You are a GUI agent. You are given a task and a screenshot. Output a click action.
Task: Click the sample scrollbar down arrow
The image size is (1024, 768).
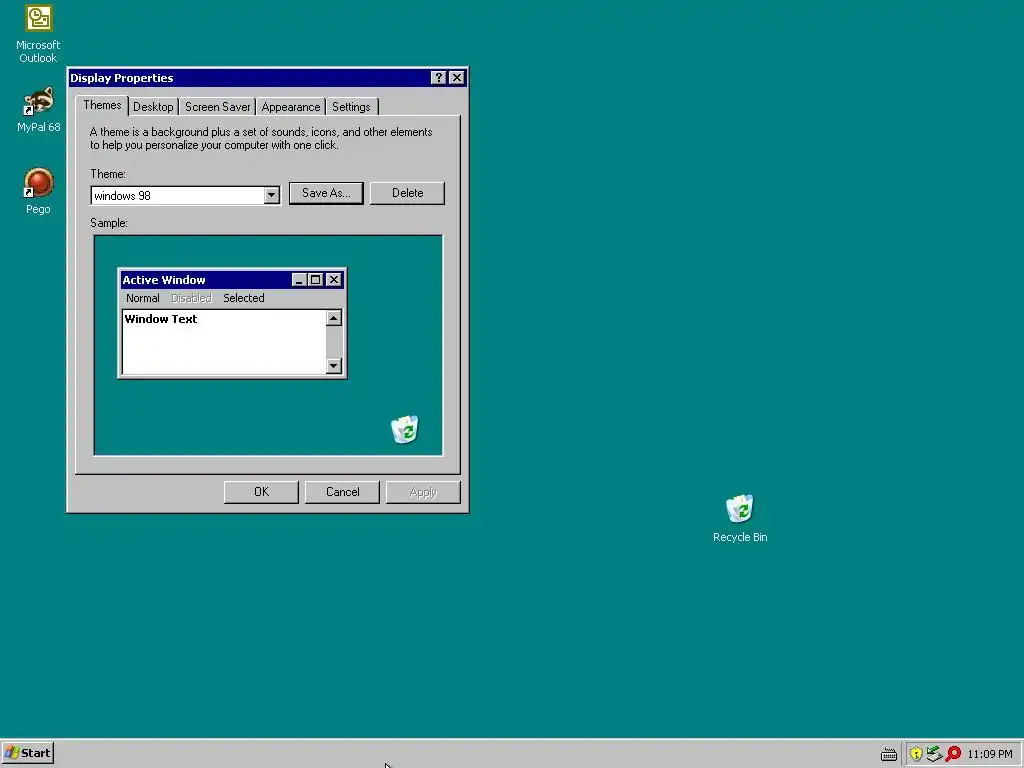tap(334, 366)
